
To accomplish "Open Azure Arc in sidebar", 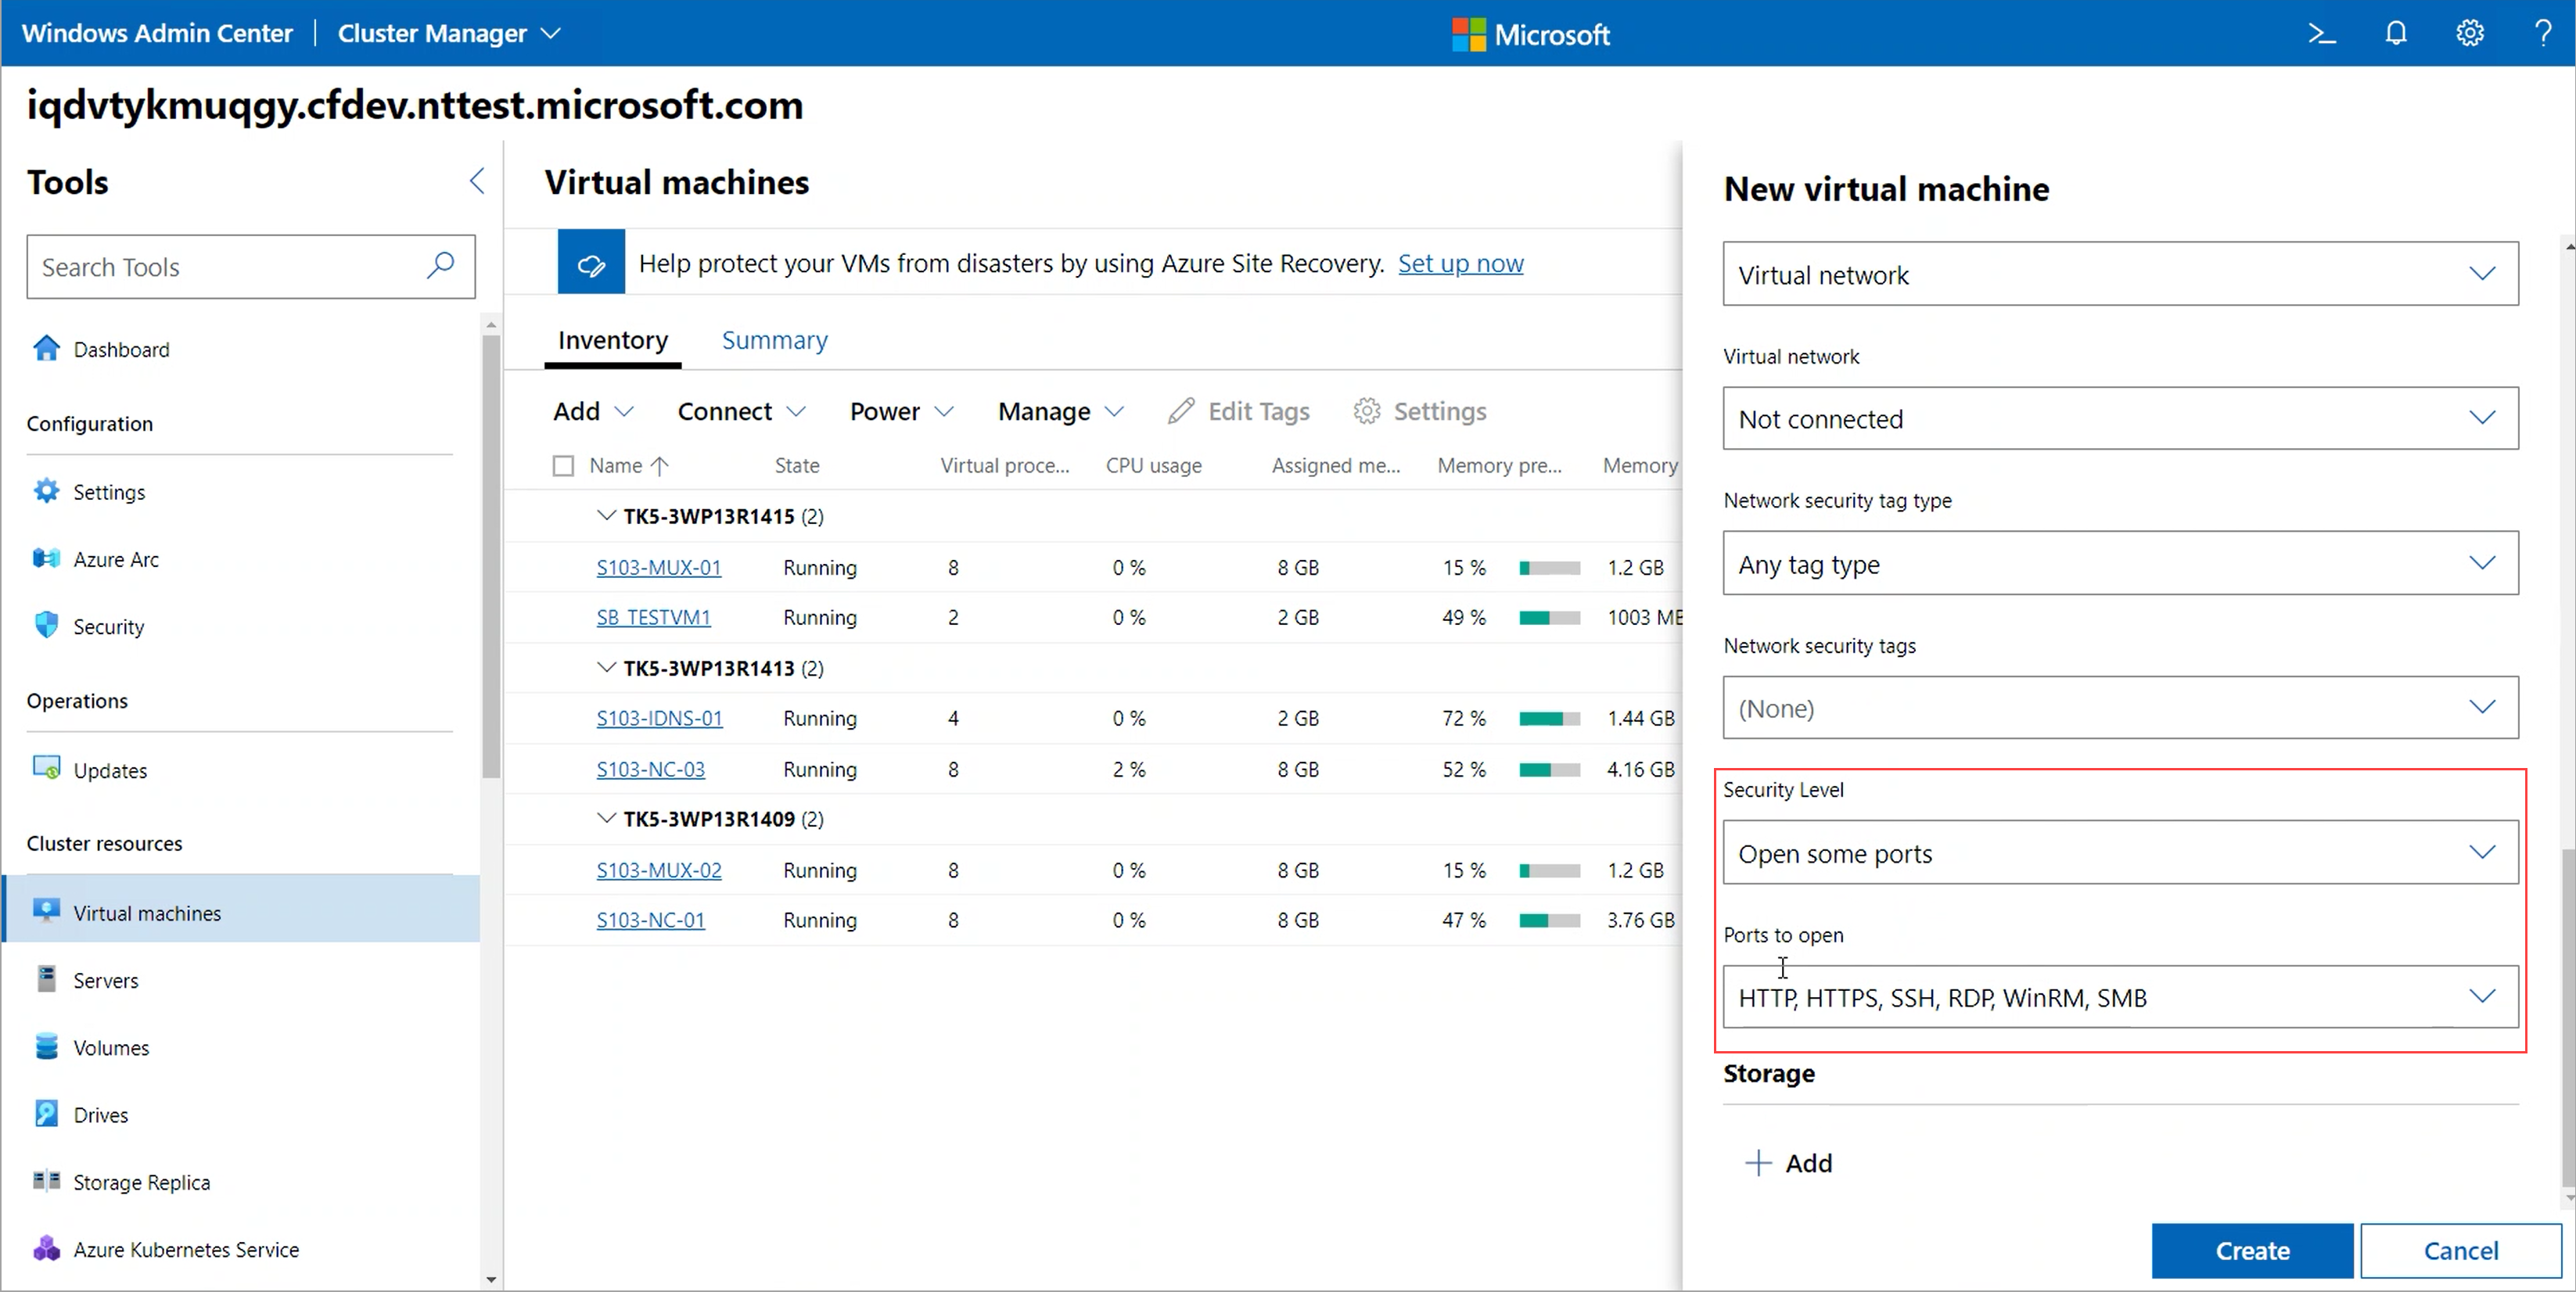I will point(116,559).
